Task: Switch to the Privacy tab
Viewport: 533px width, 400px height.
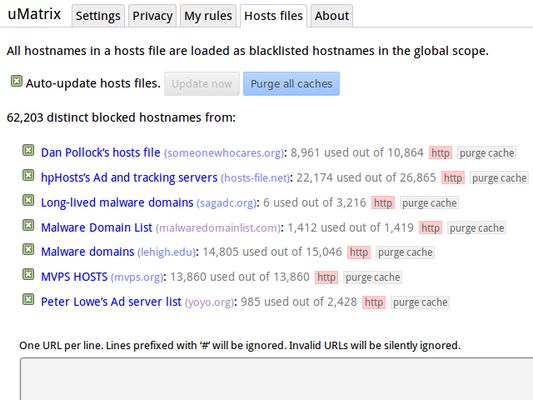Action: [152, 16]
